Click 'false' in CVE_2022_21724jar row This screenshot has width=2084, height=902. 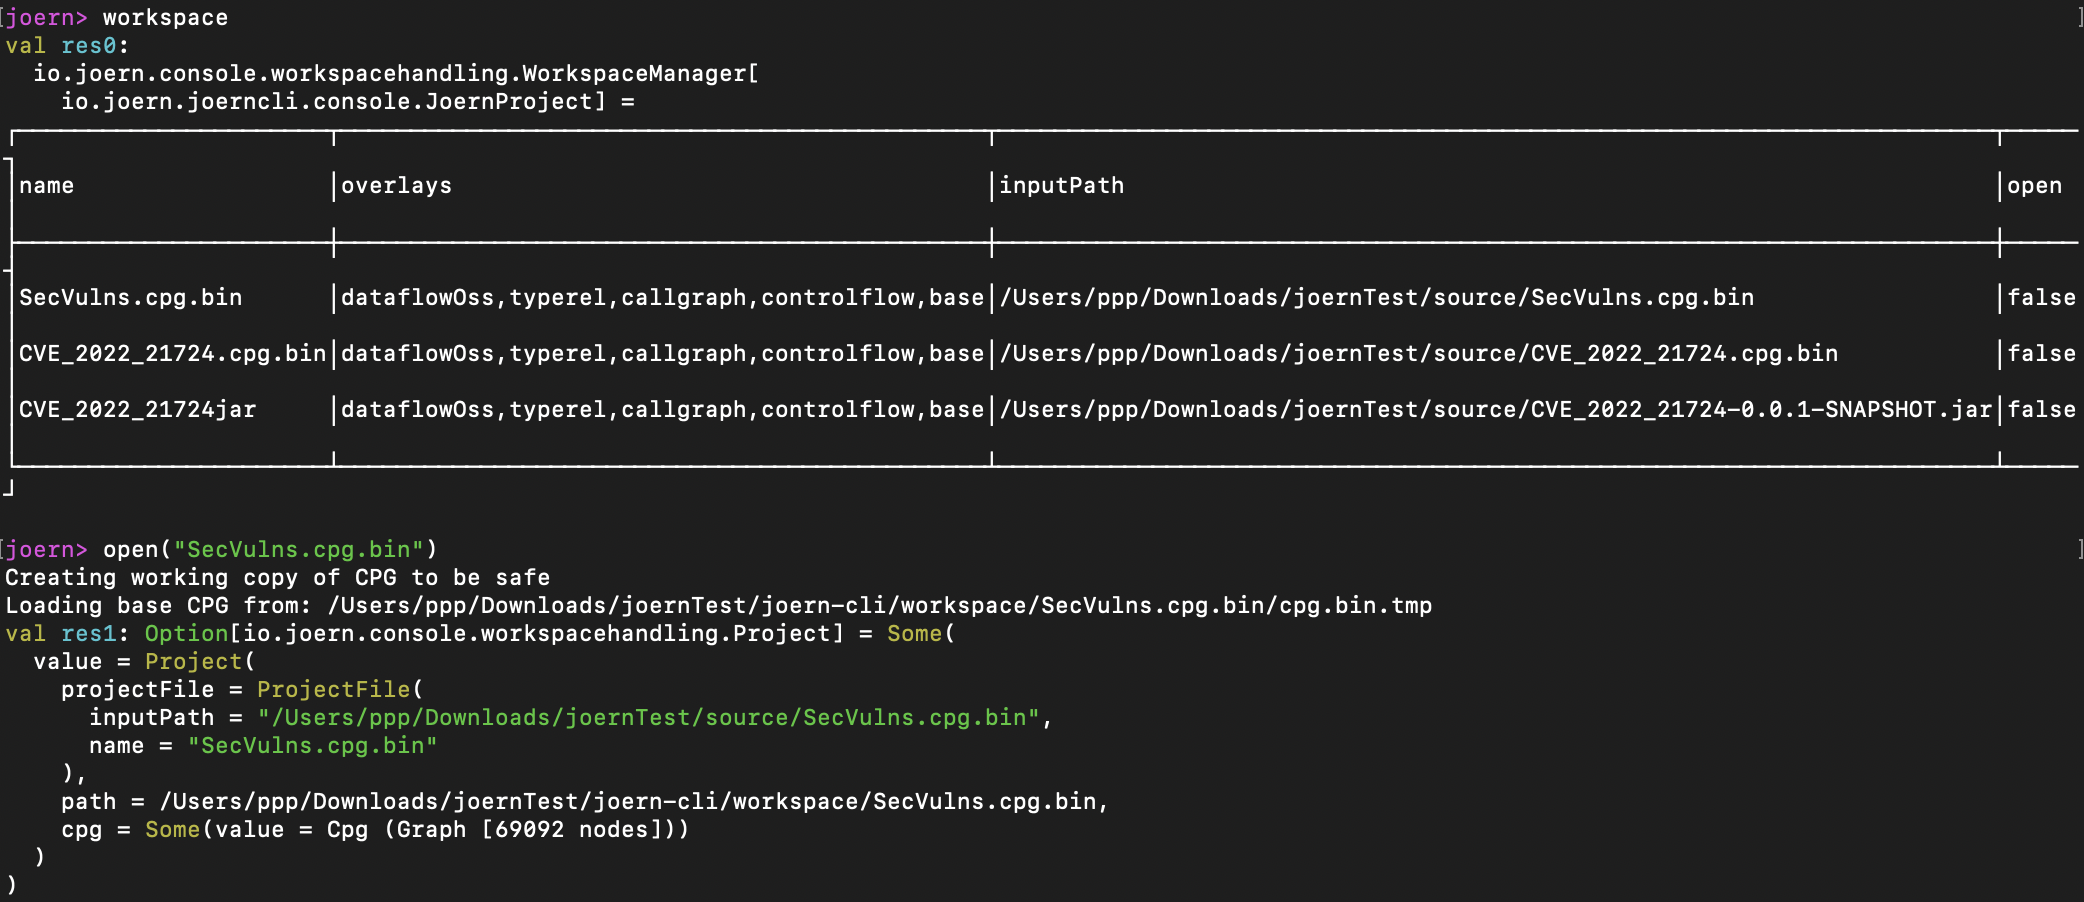pos(2041,410)
